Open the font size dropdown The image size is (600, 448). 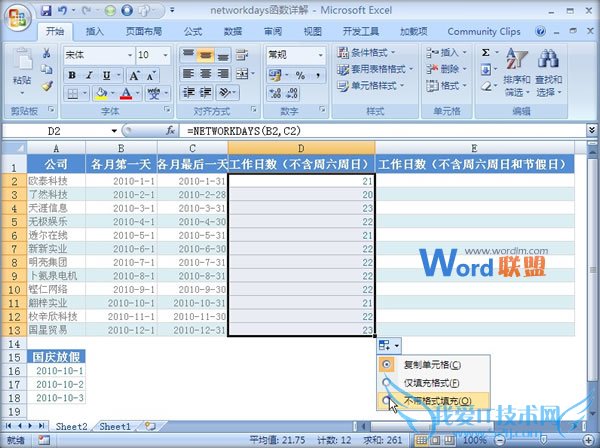pyautogui.click(x=165, y=55)
